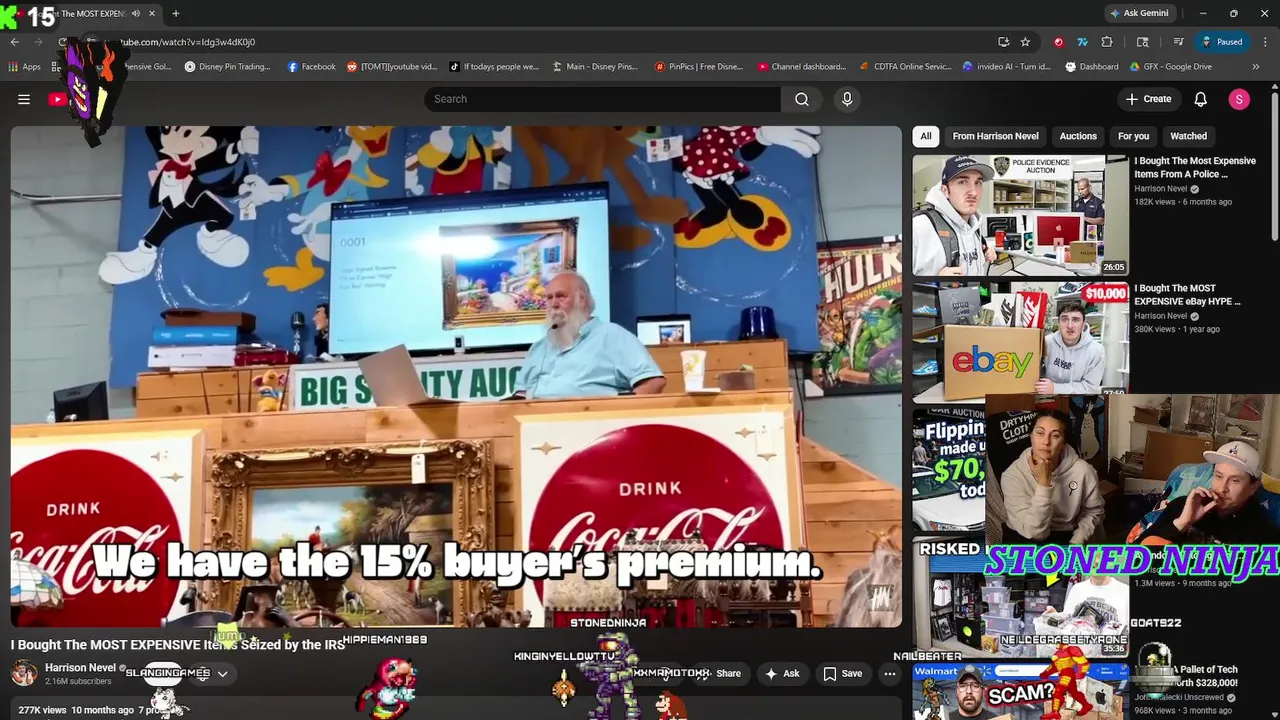The height and width of the screenshot is (720, 1280).
Task: Mute tab via speaker icon on tab
Action: tap(136, 14)
